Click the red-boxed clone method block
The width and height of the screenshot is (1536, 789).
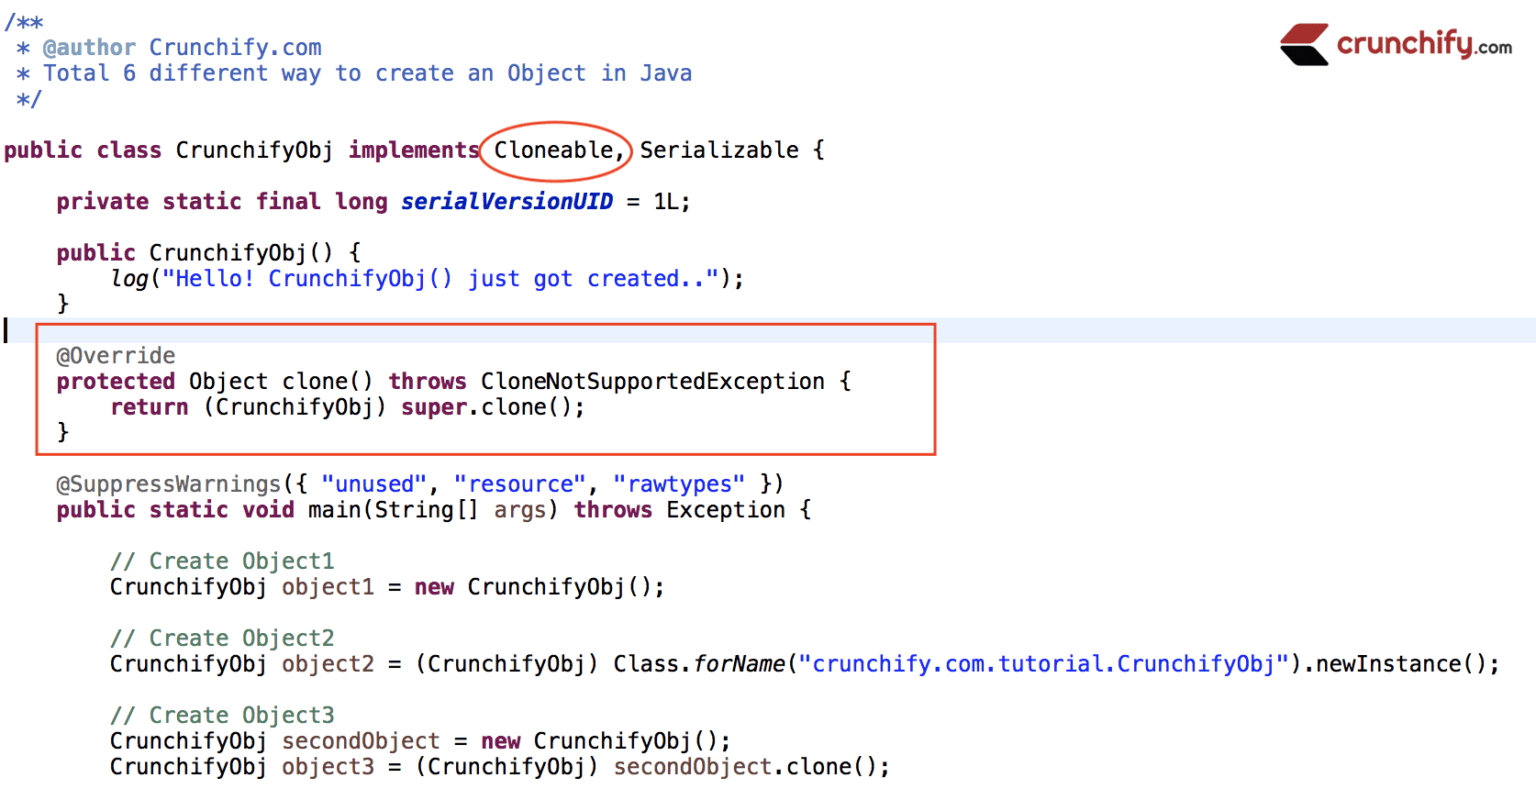click(485, 390)
